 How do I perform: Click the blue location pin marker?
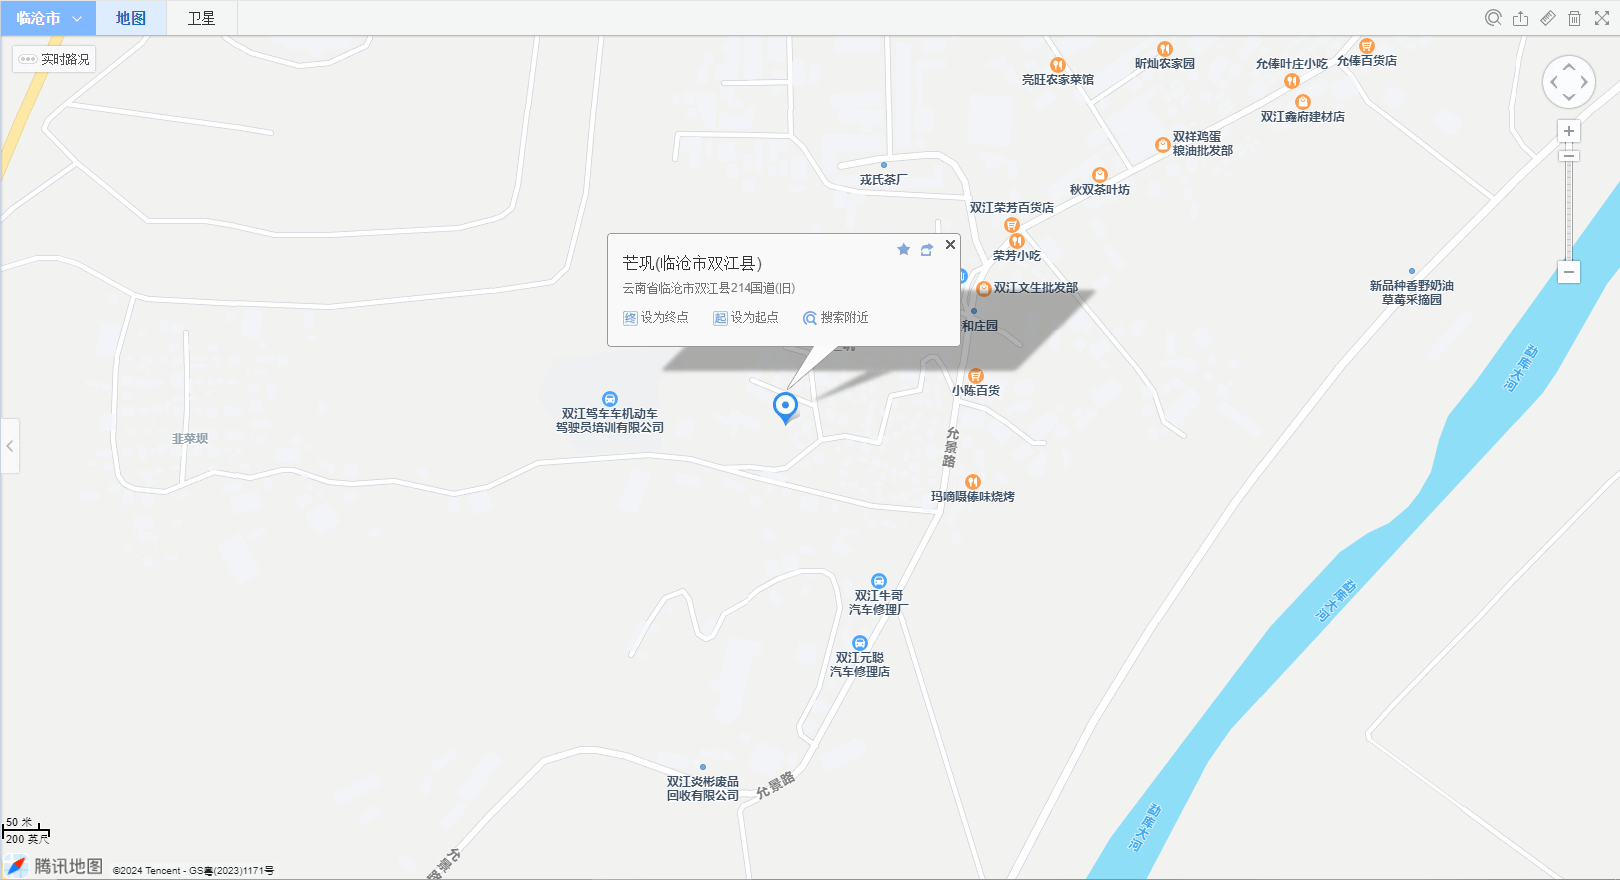785,407
